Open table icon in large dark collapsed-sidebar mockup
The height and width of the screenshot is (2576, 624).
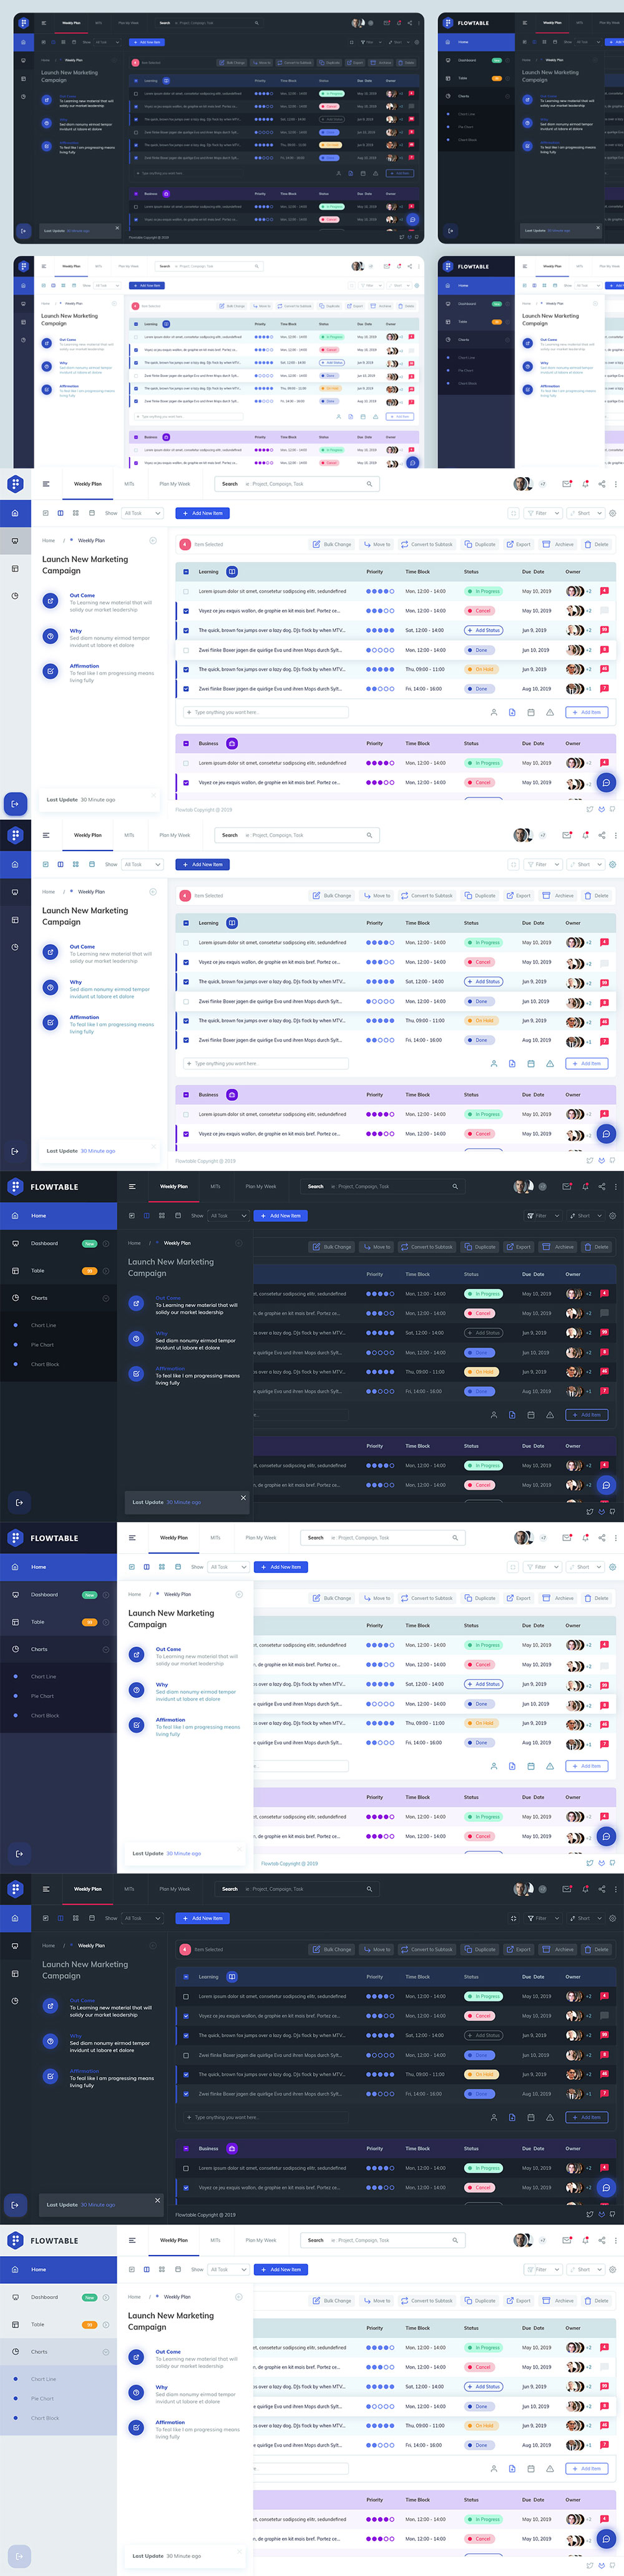(x=14, y=1974)
